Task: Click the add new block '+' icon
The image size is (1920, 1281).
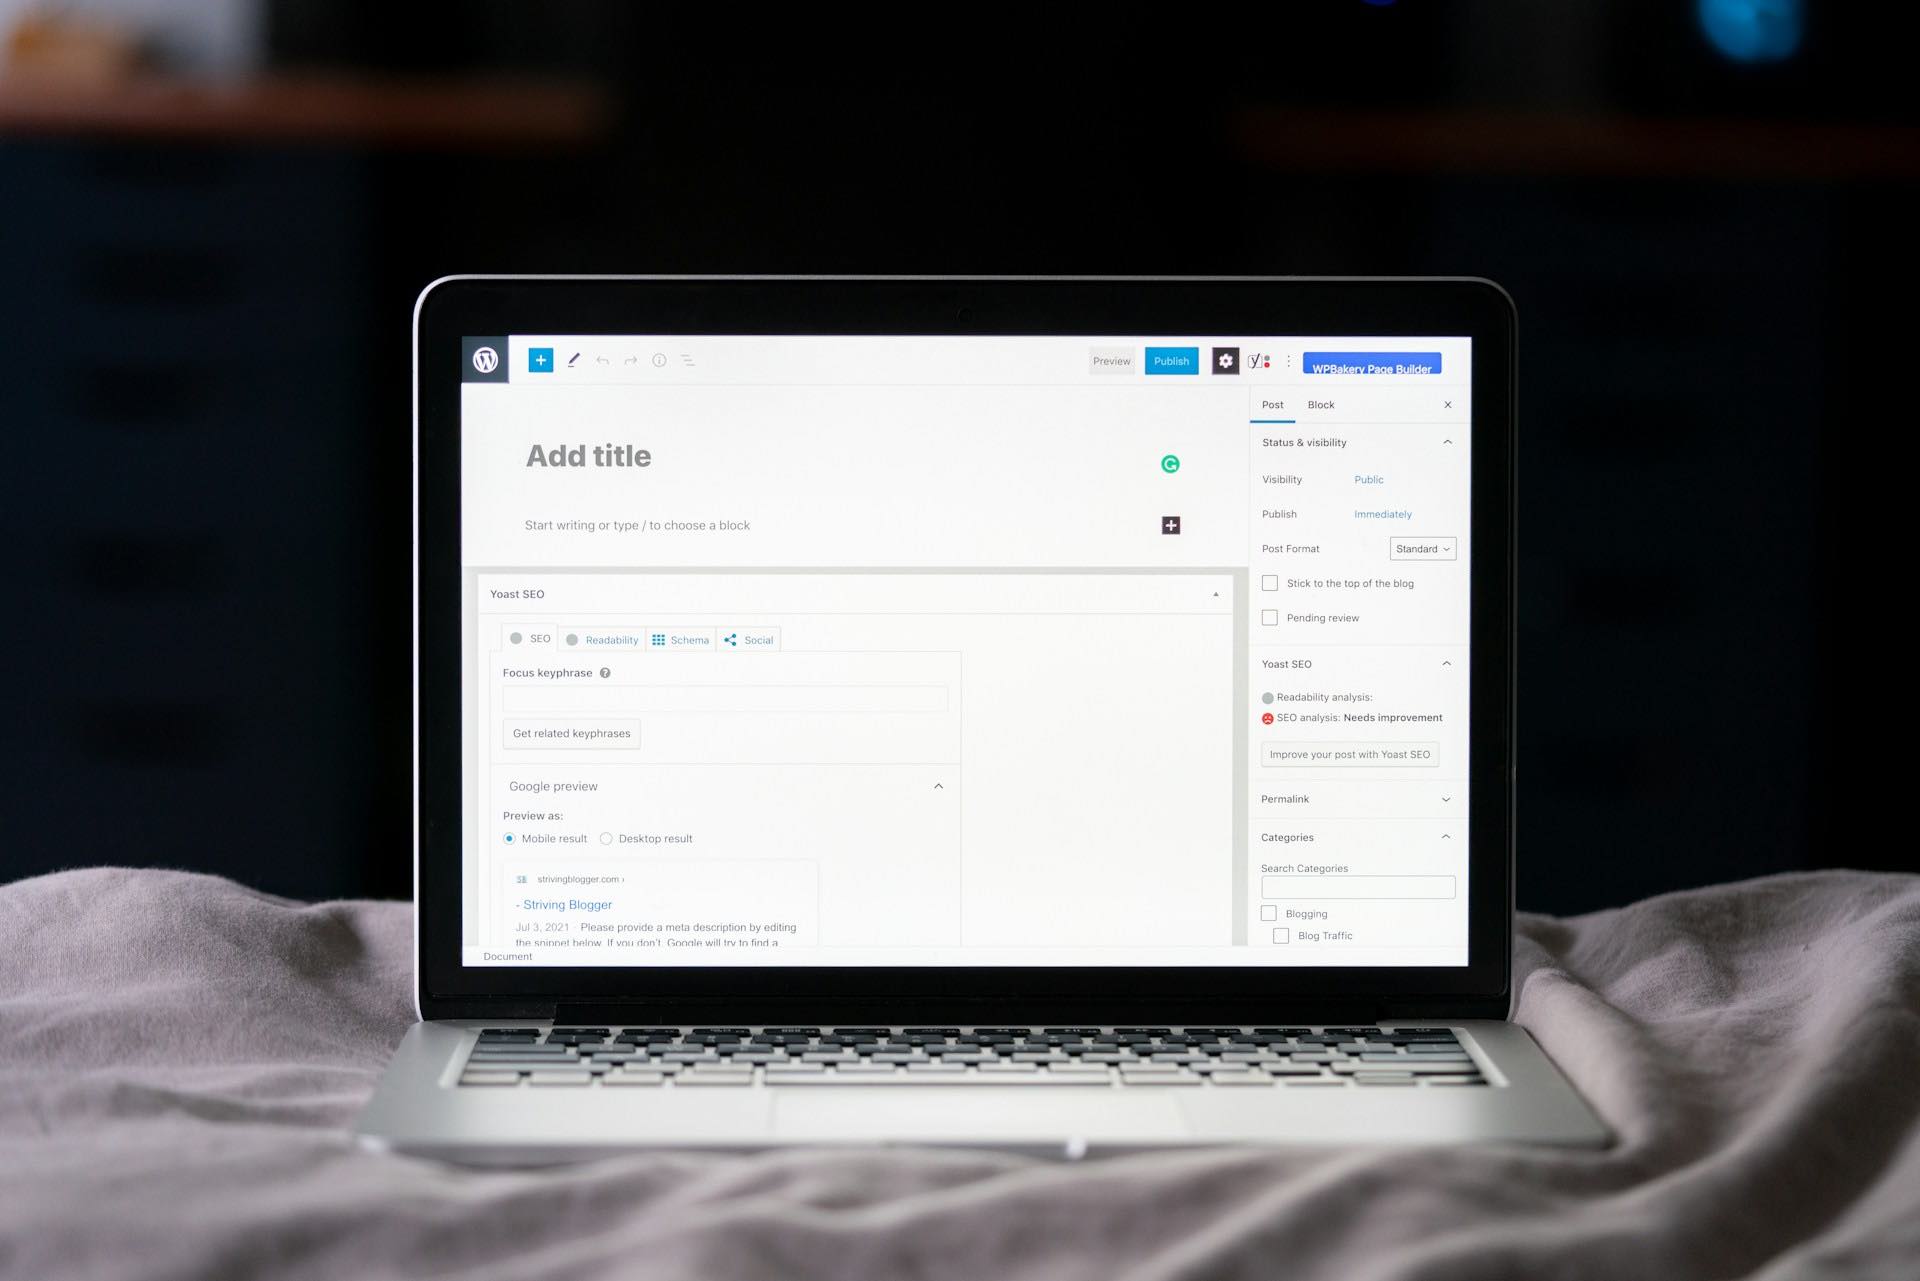Action: point(539,359)
